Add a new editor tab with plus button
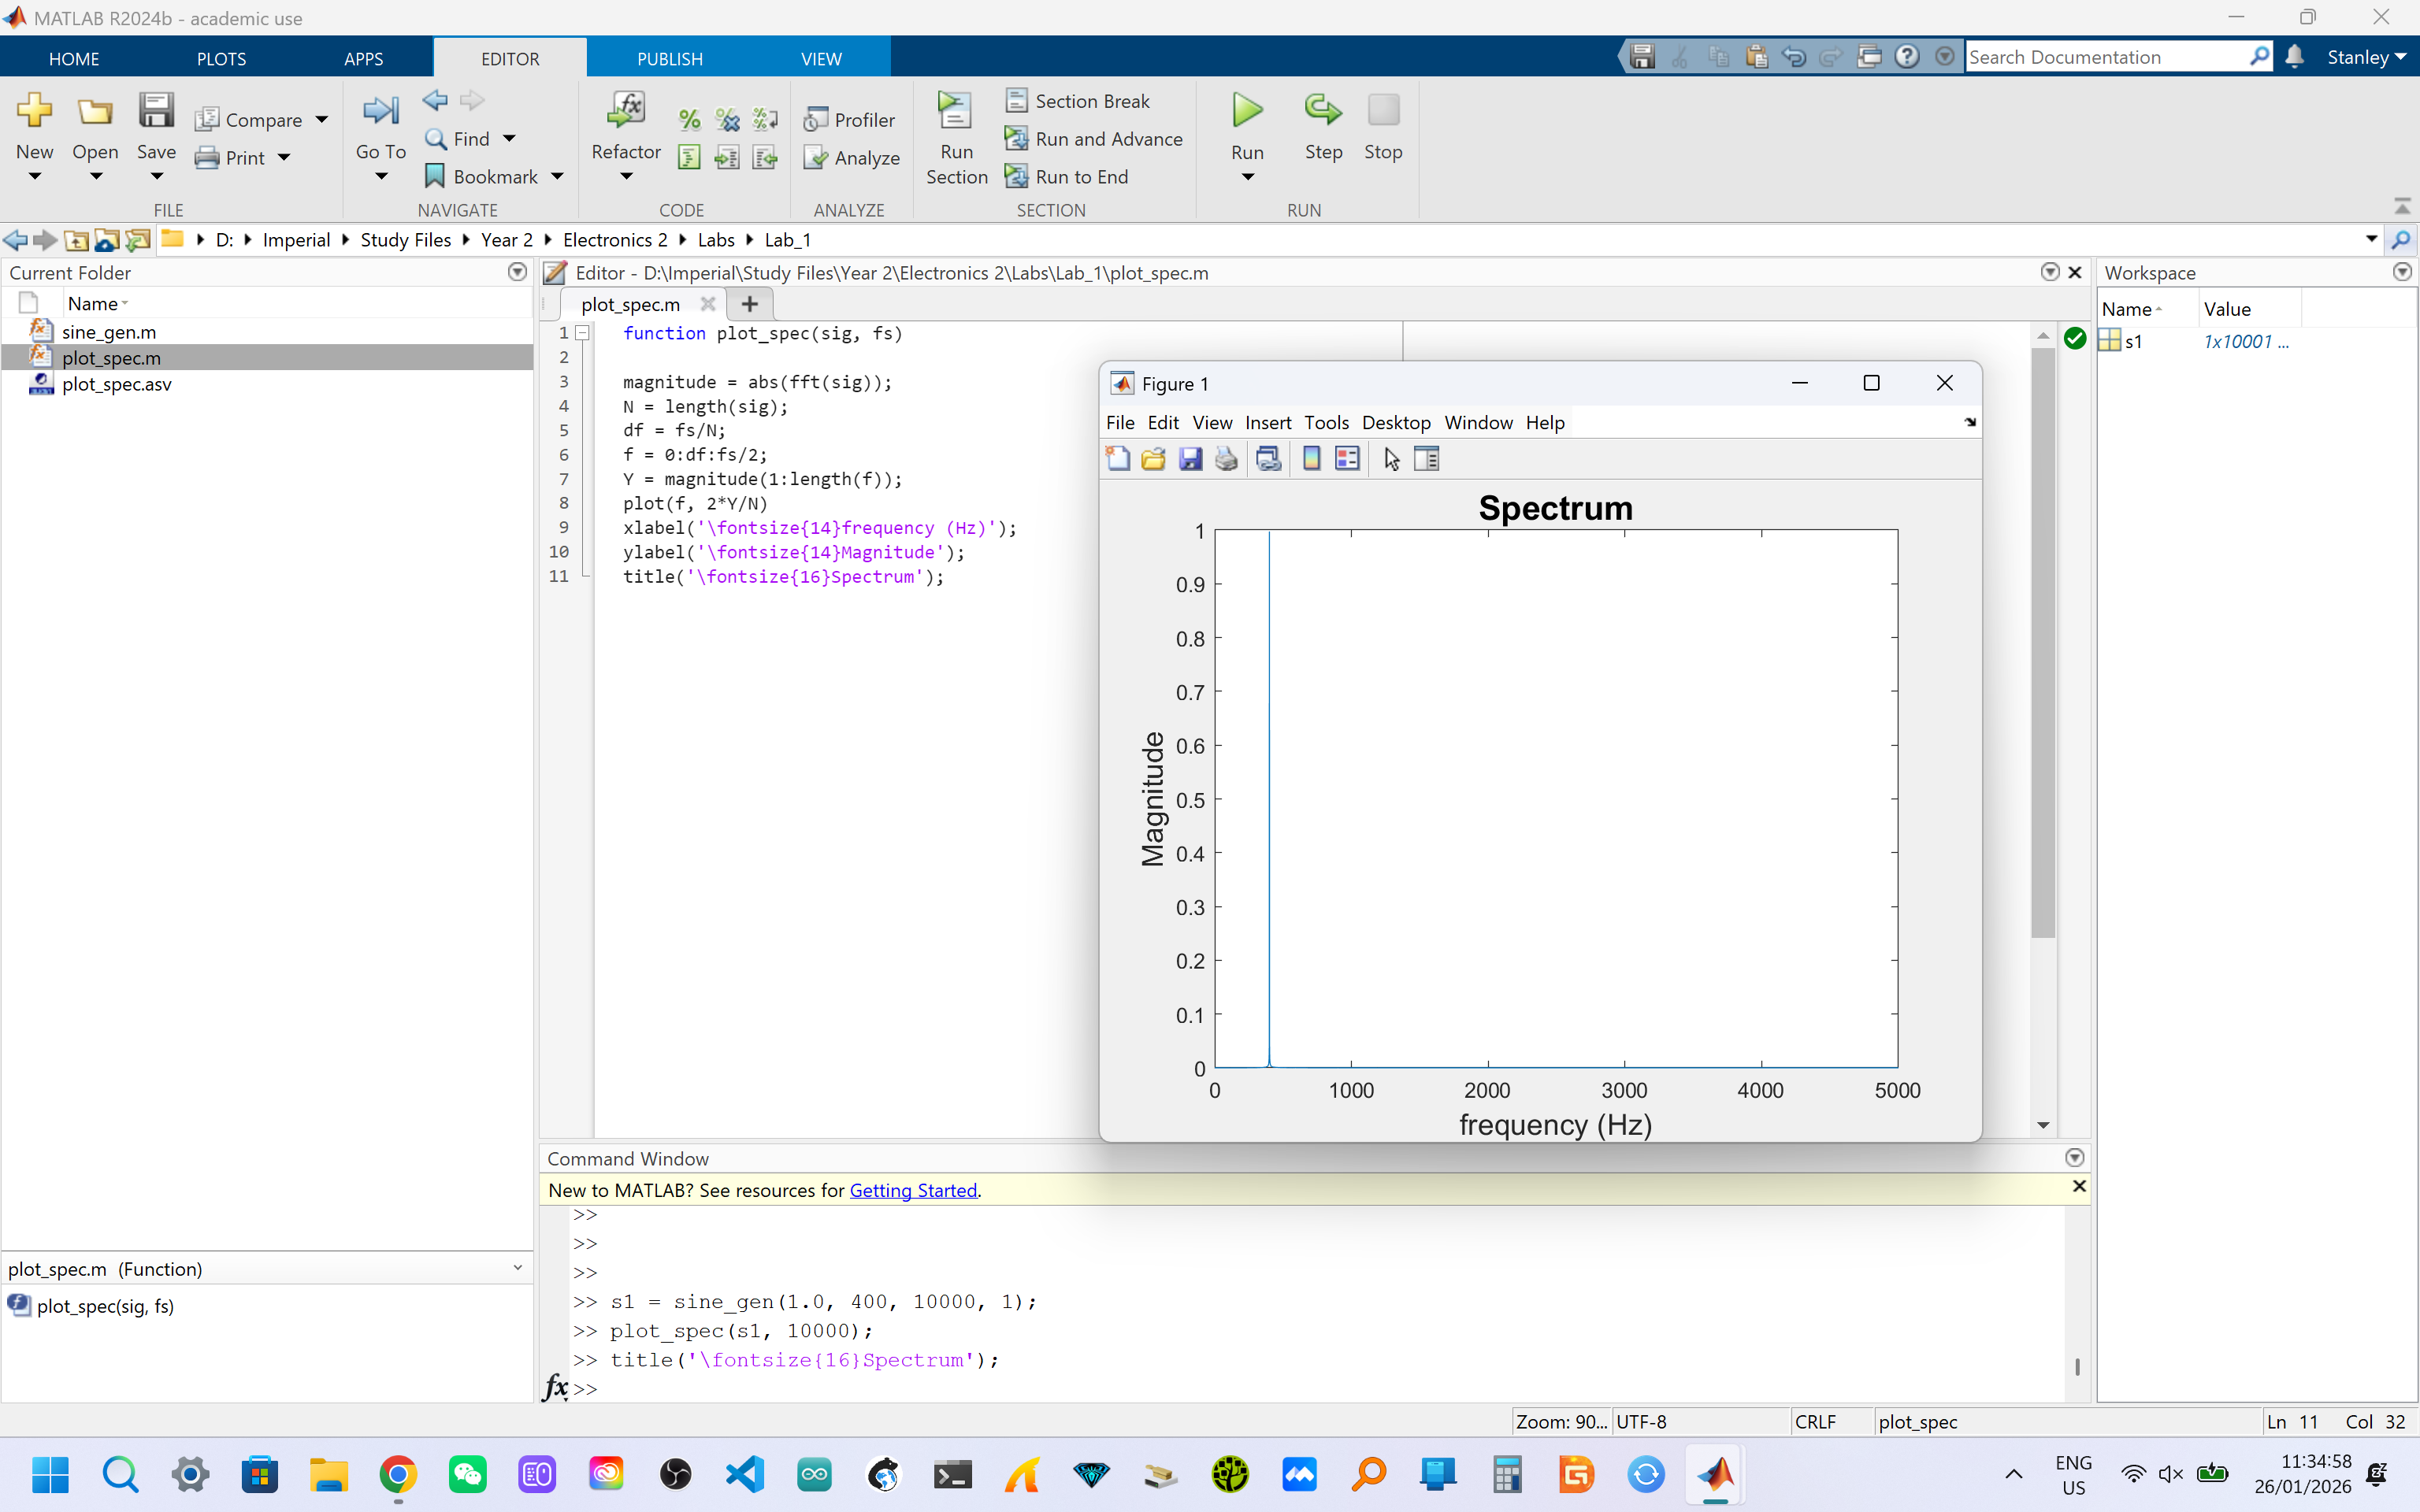This screenshot has width=2420, height=1512. 750,304
